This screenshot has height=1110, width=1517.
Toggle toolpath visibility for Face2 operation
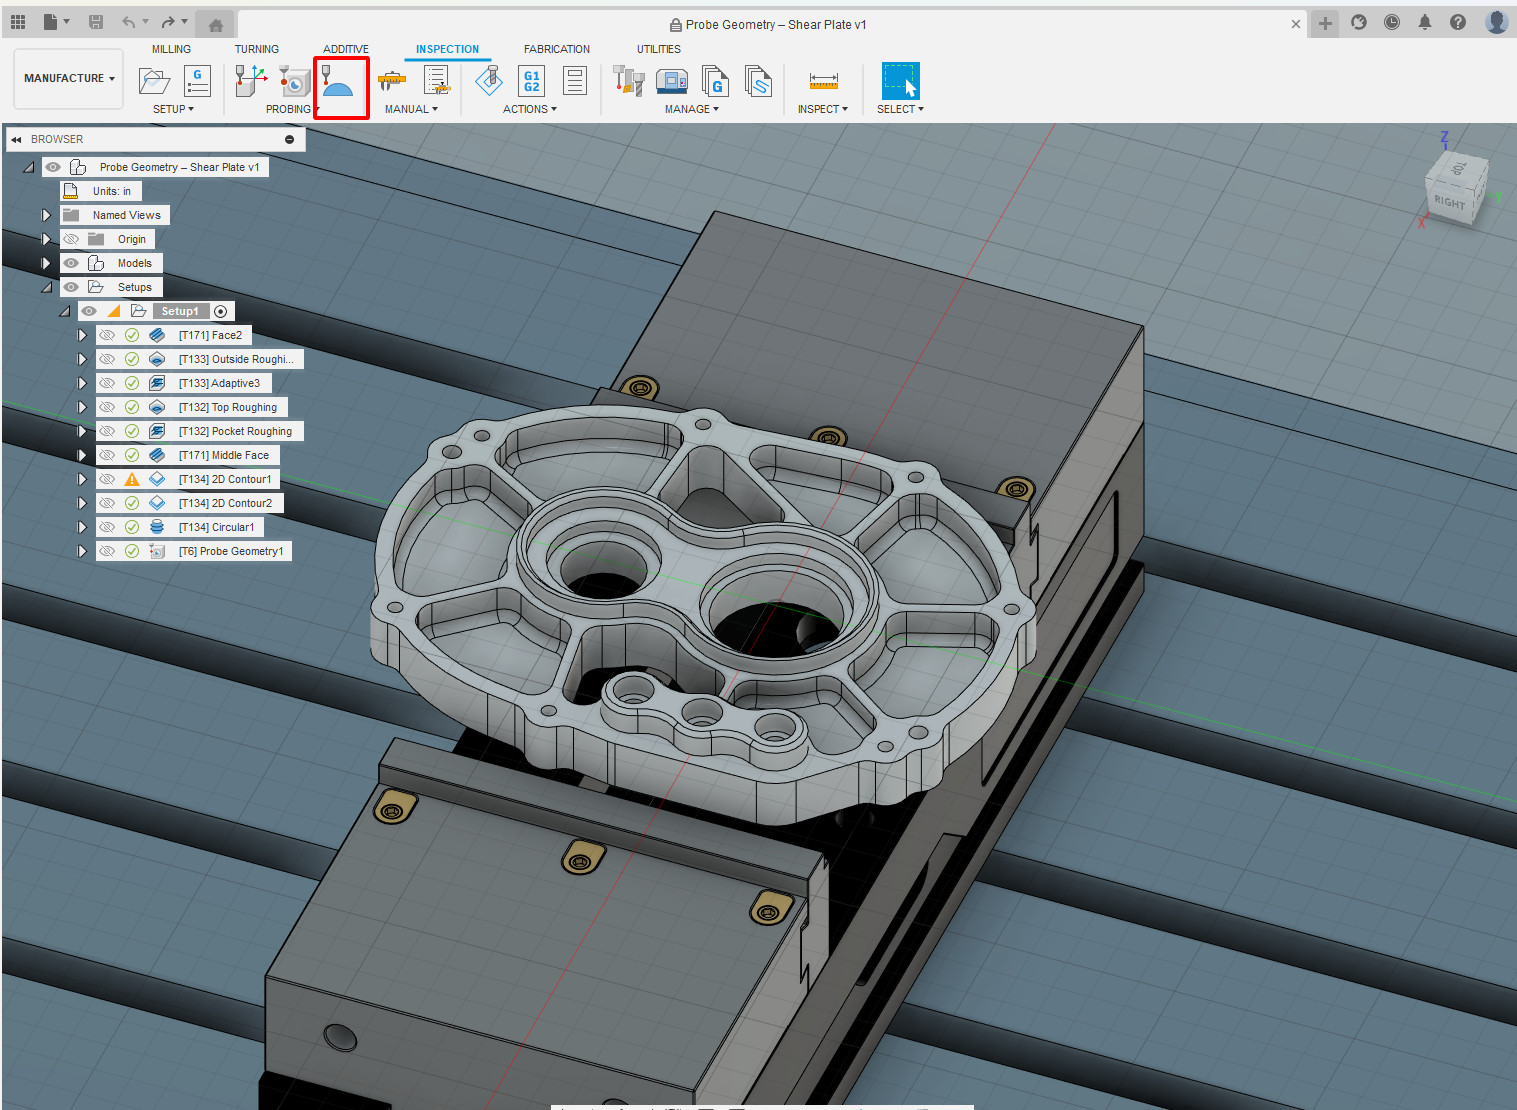tap(107, 335)
